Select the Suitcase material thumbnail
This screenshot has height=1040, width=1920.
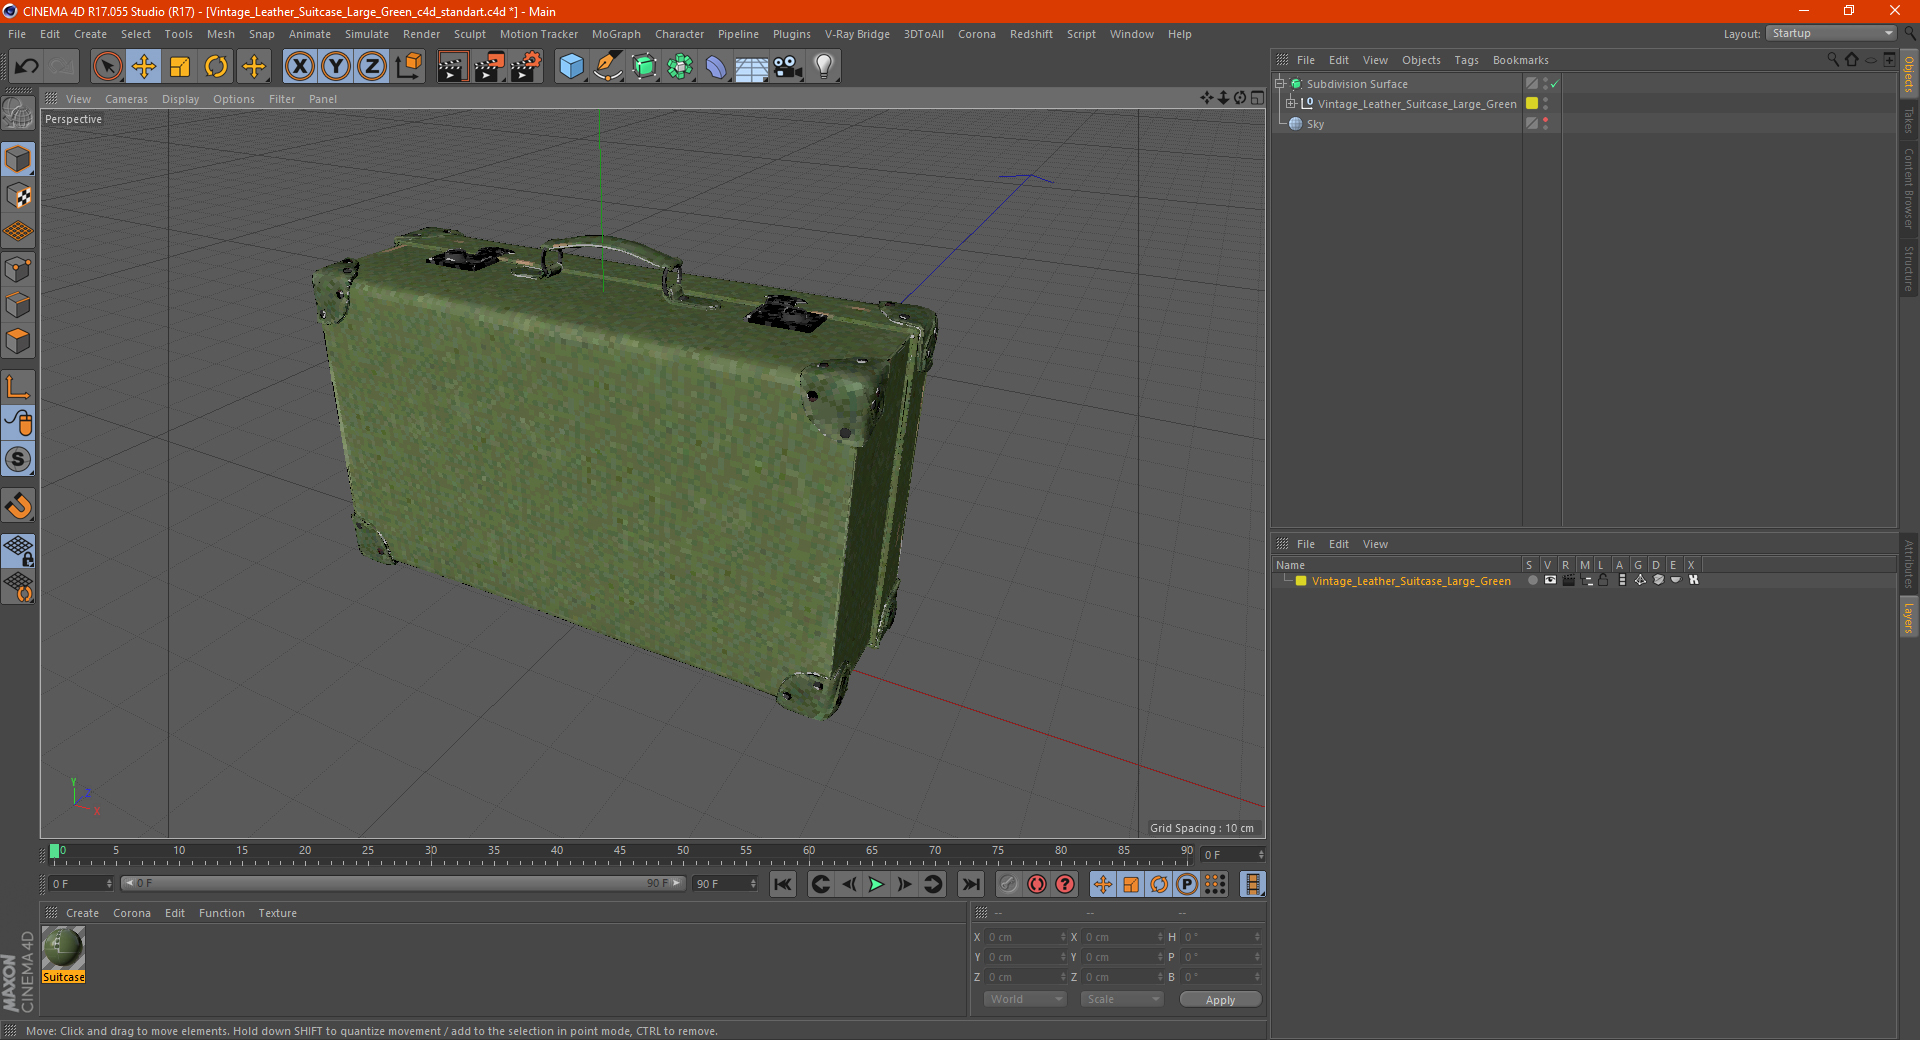click(x=63, y=948)
